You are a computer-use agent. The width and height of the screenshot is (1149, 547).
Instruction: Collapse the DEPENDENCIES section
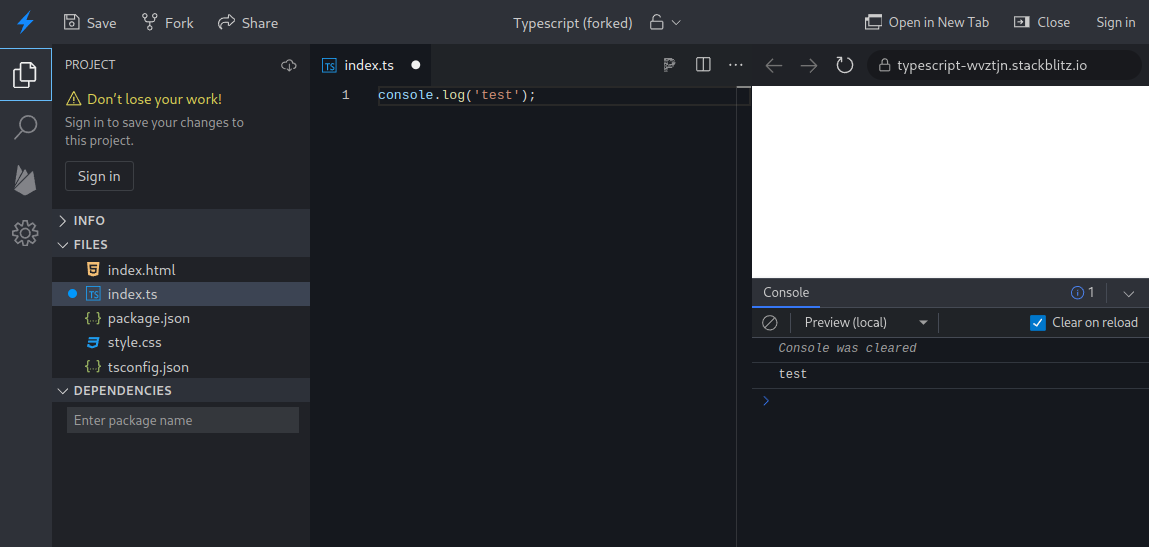(x=181, y=391)
